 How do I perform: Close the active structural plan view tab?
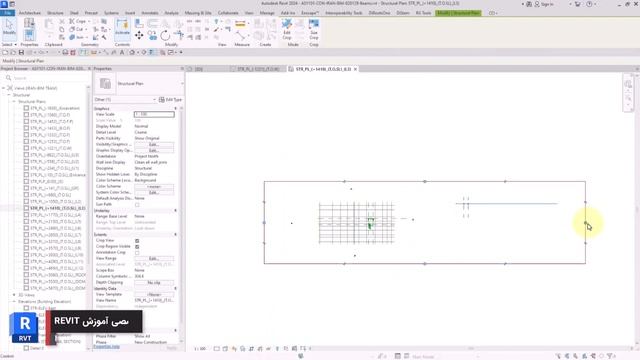356,69
